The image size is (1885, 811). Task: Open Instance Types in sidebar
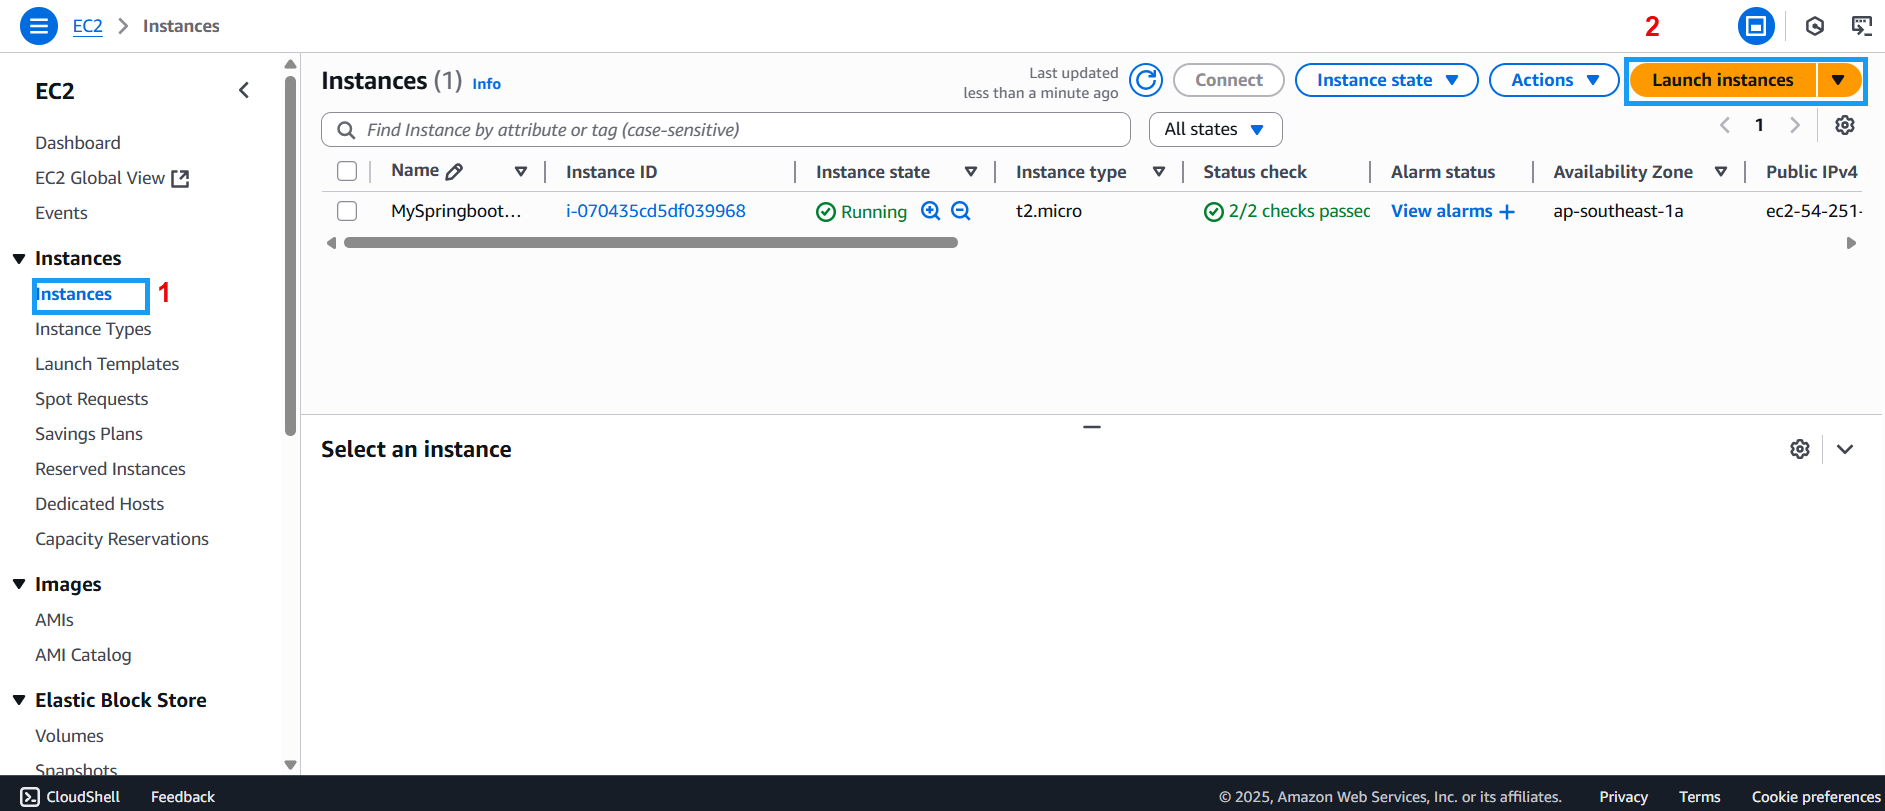point(93,329)
